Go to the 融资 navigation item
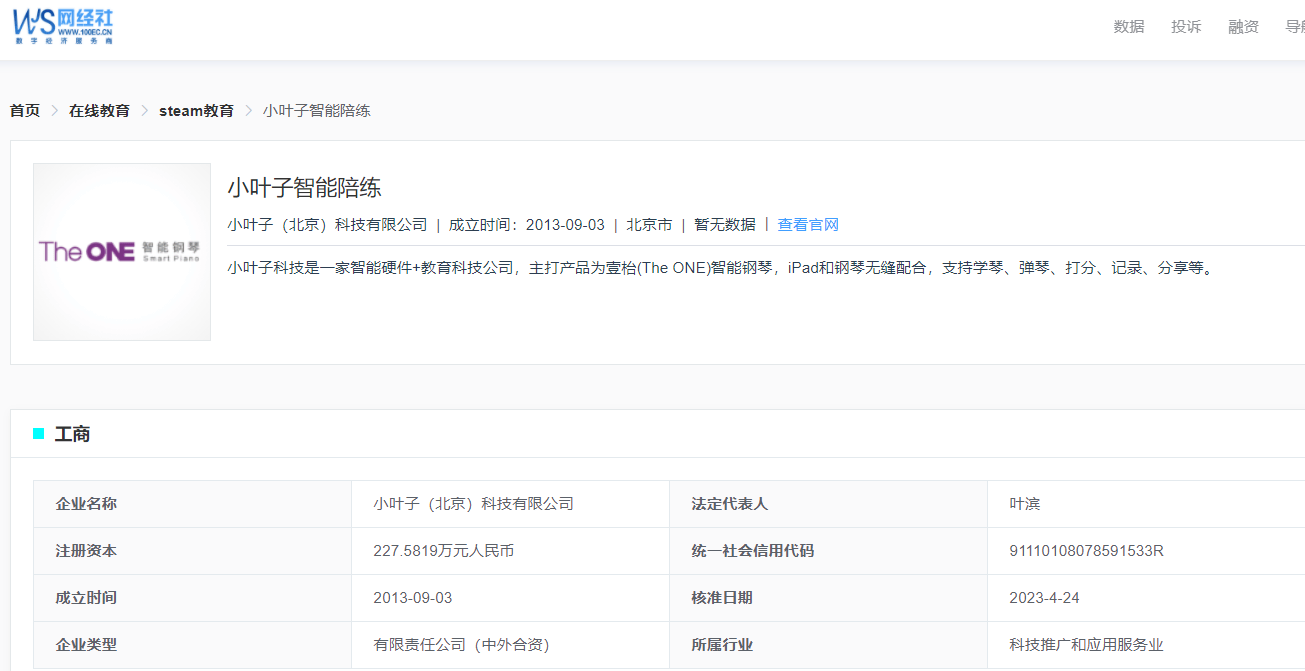The height and width of the screenshot is (671, 1305). (x=1243, y=27)
